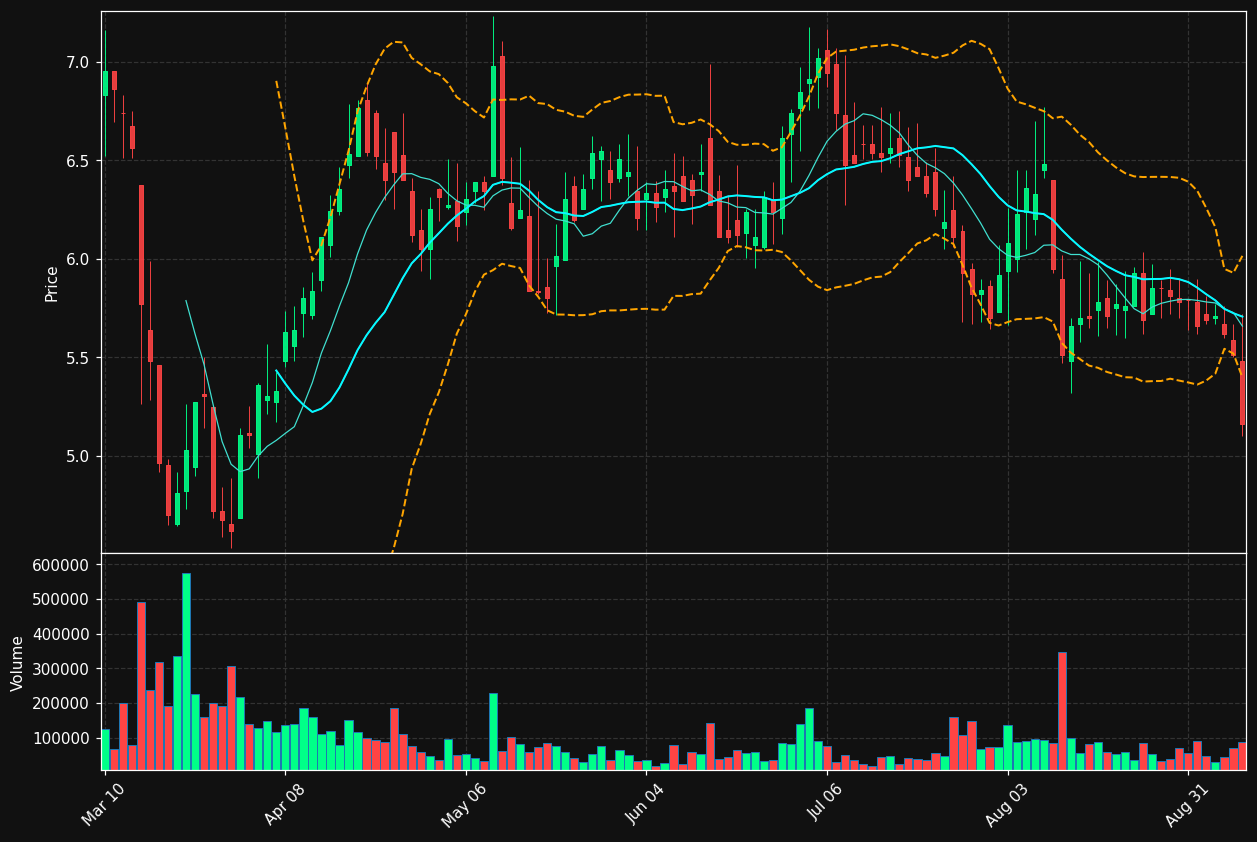This screenshot has height=842, width=1257.
Task: Select the red volume spike after Aug 03
Action: point(1062,711)
